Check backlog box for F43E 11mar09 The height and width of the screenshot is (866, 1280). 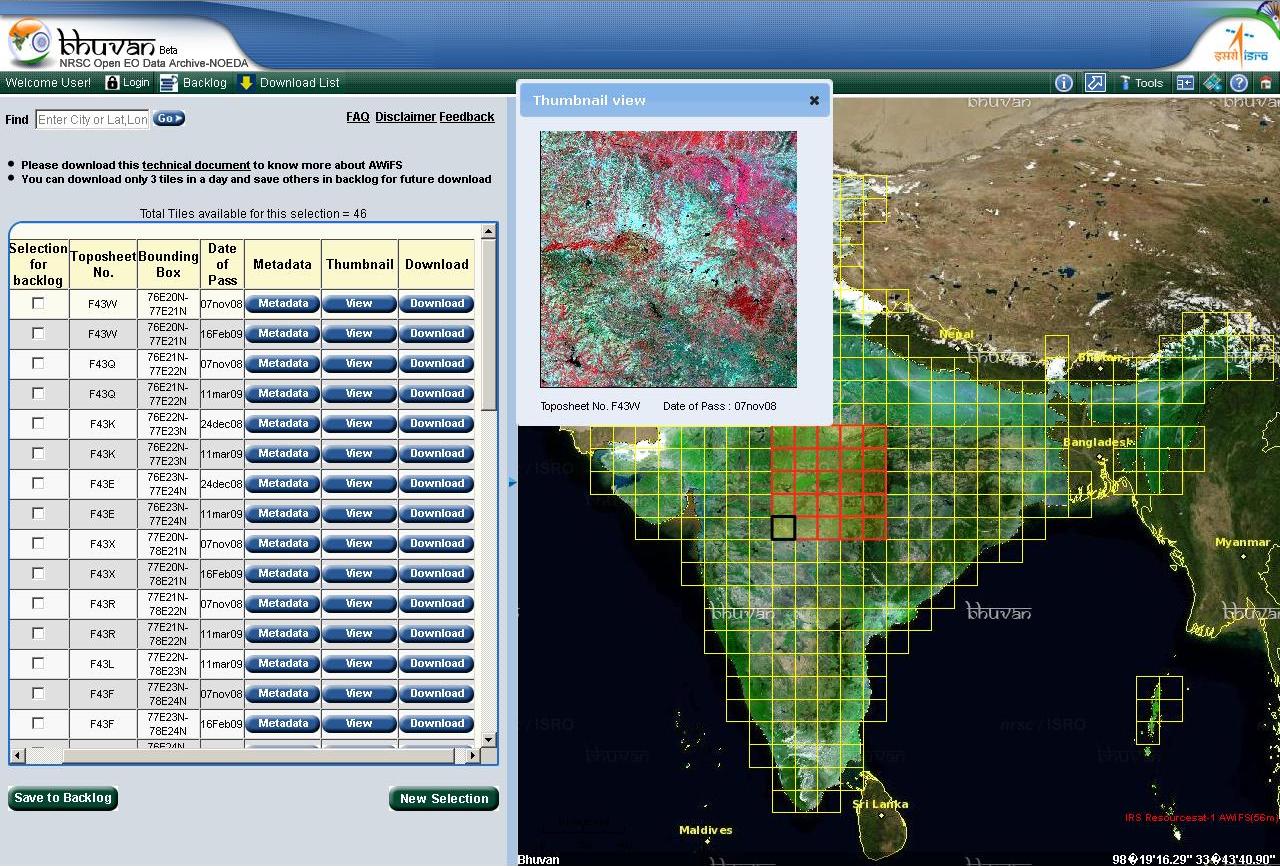(x=38, y=513)
